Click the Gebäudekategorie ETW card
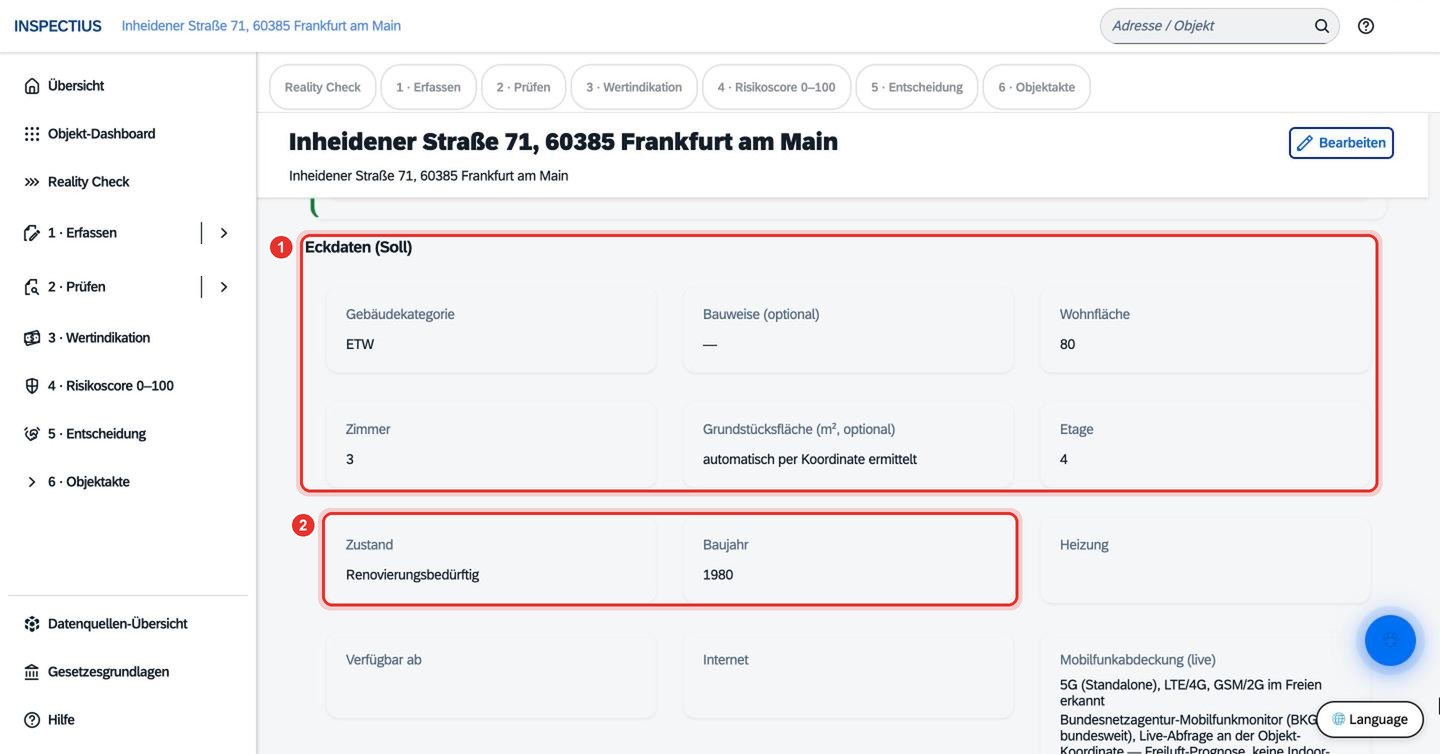 (x=492, y=330)
